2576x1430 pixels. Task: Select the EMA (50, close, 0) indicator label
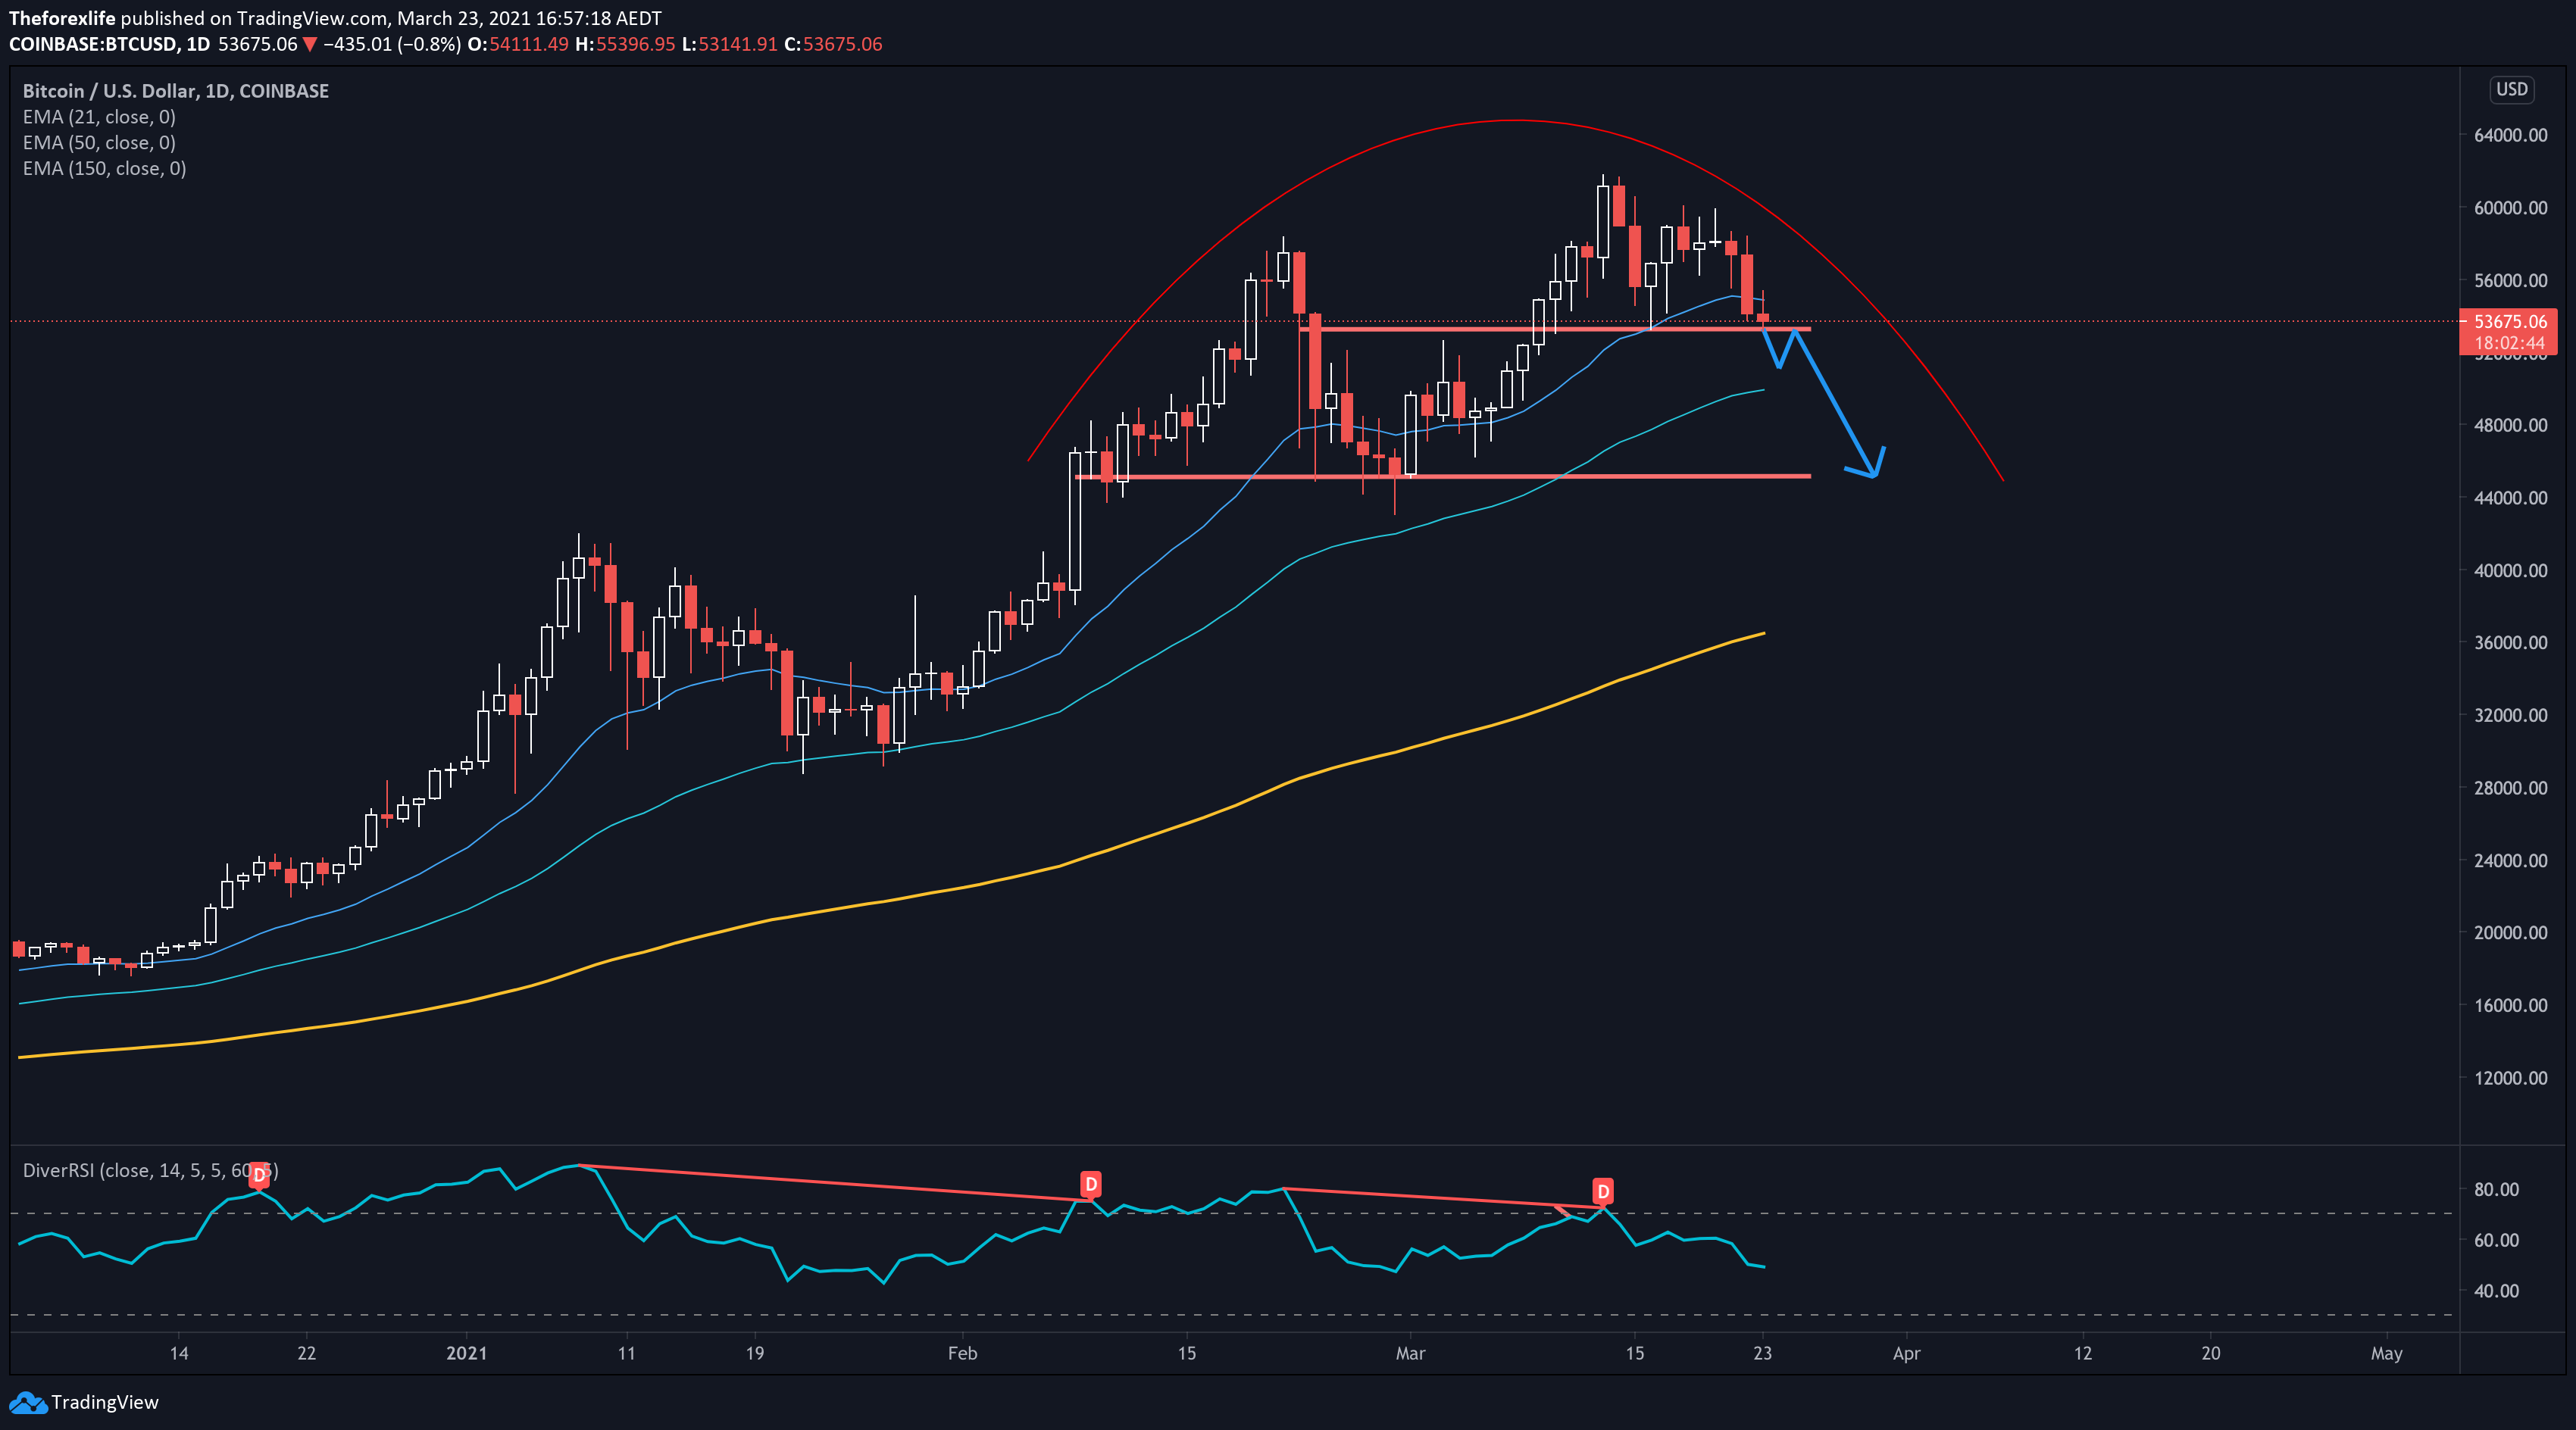click(99, 143)
